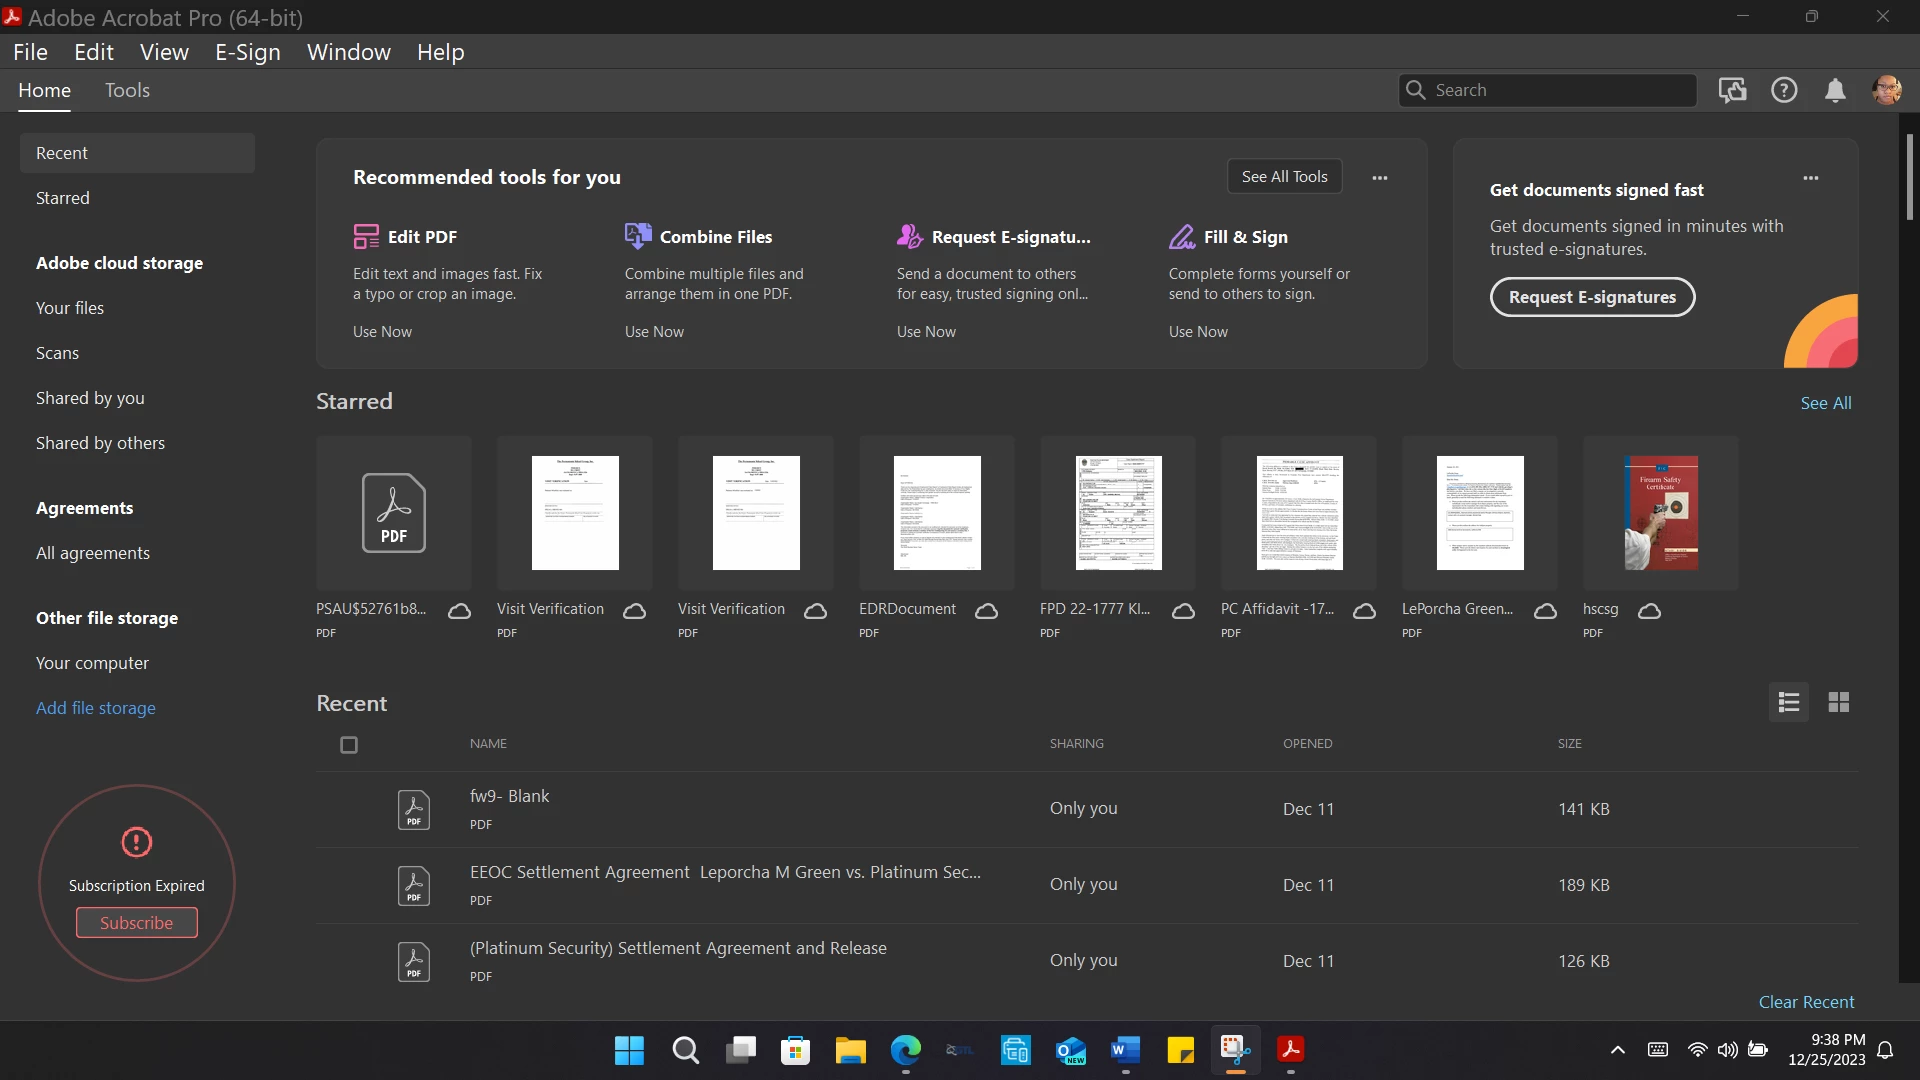Open options menu for Recommended tools
The image size is (1920, 1080).
(x=1380, y=178)
